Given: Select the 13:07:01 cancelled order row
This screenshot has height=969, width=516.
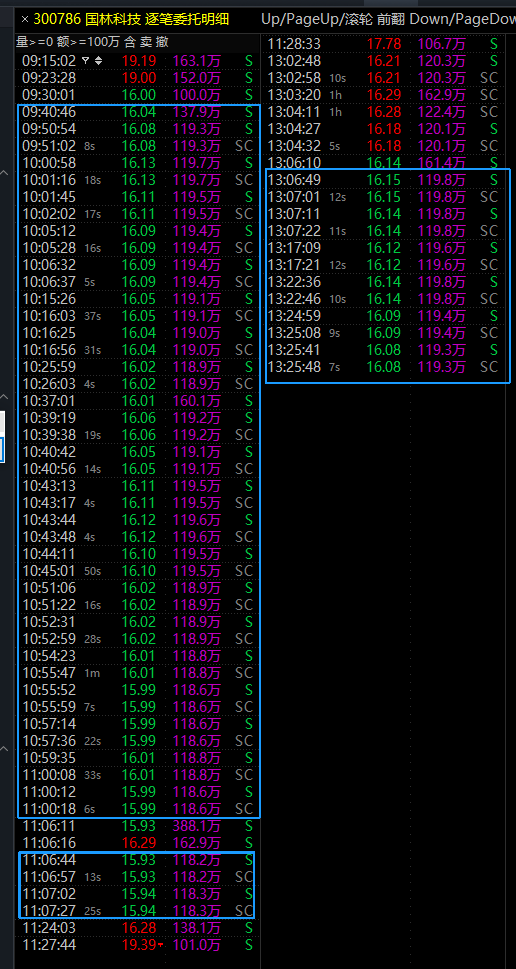Looking at the screenshot, I should 386,197.
